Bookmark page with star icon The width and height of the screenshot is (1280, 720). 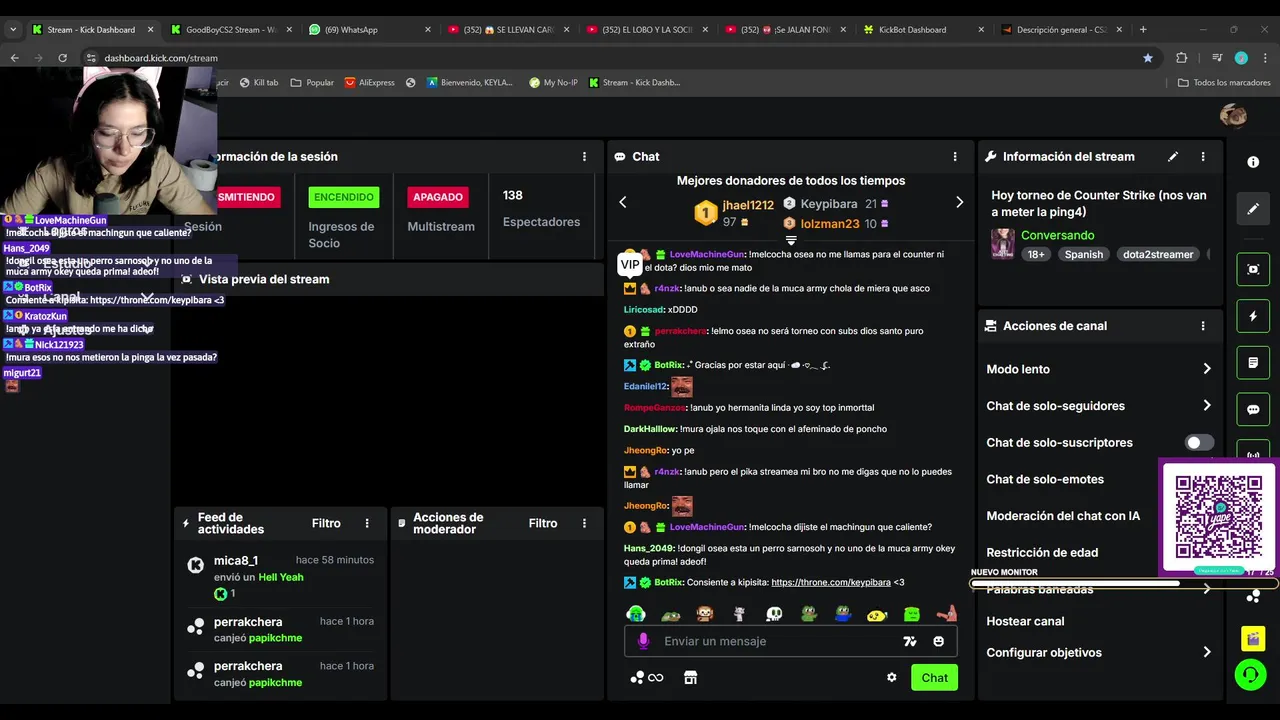pyautogui.click(x=1148, y=58)
